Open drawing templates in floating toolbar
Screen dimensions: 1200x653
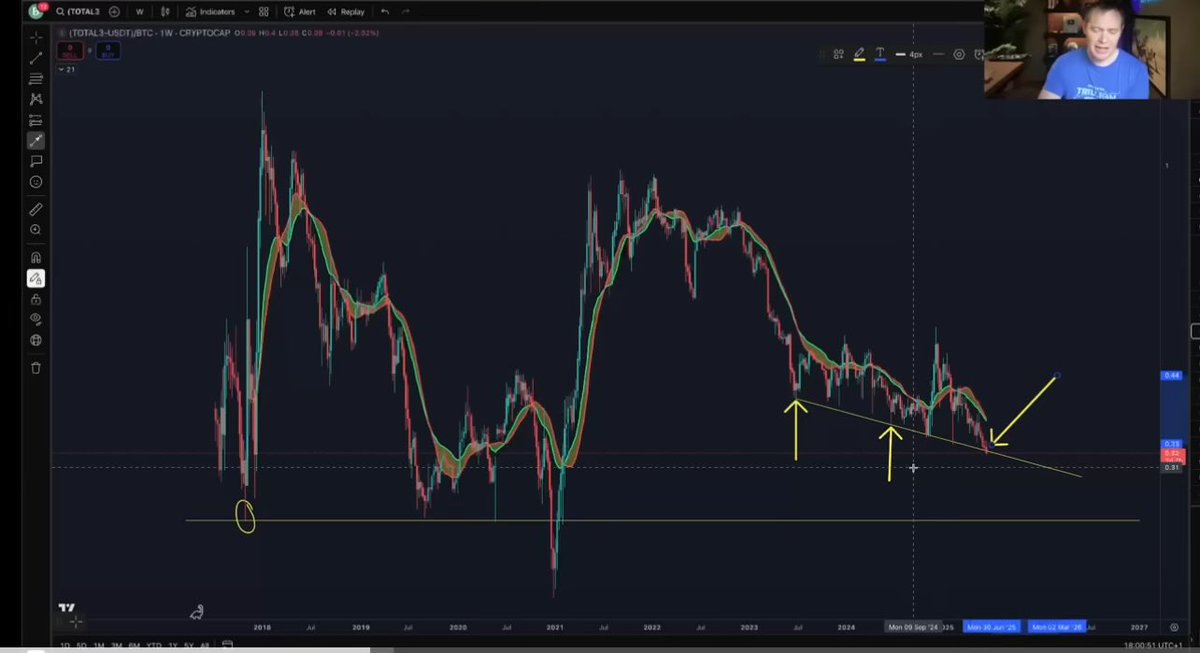tap(838, 54)
